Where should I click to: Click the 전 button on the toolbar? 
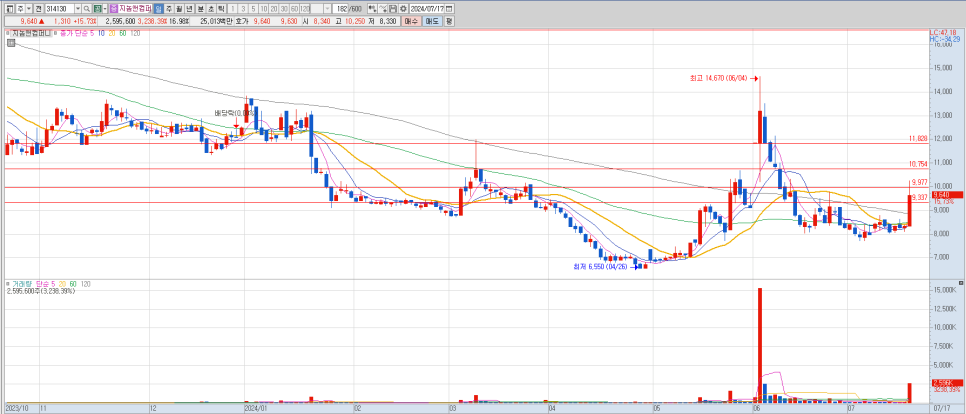38,9
